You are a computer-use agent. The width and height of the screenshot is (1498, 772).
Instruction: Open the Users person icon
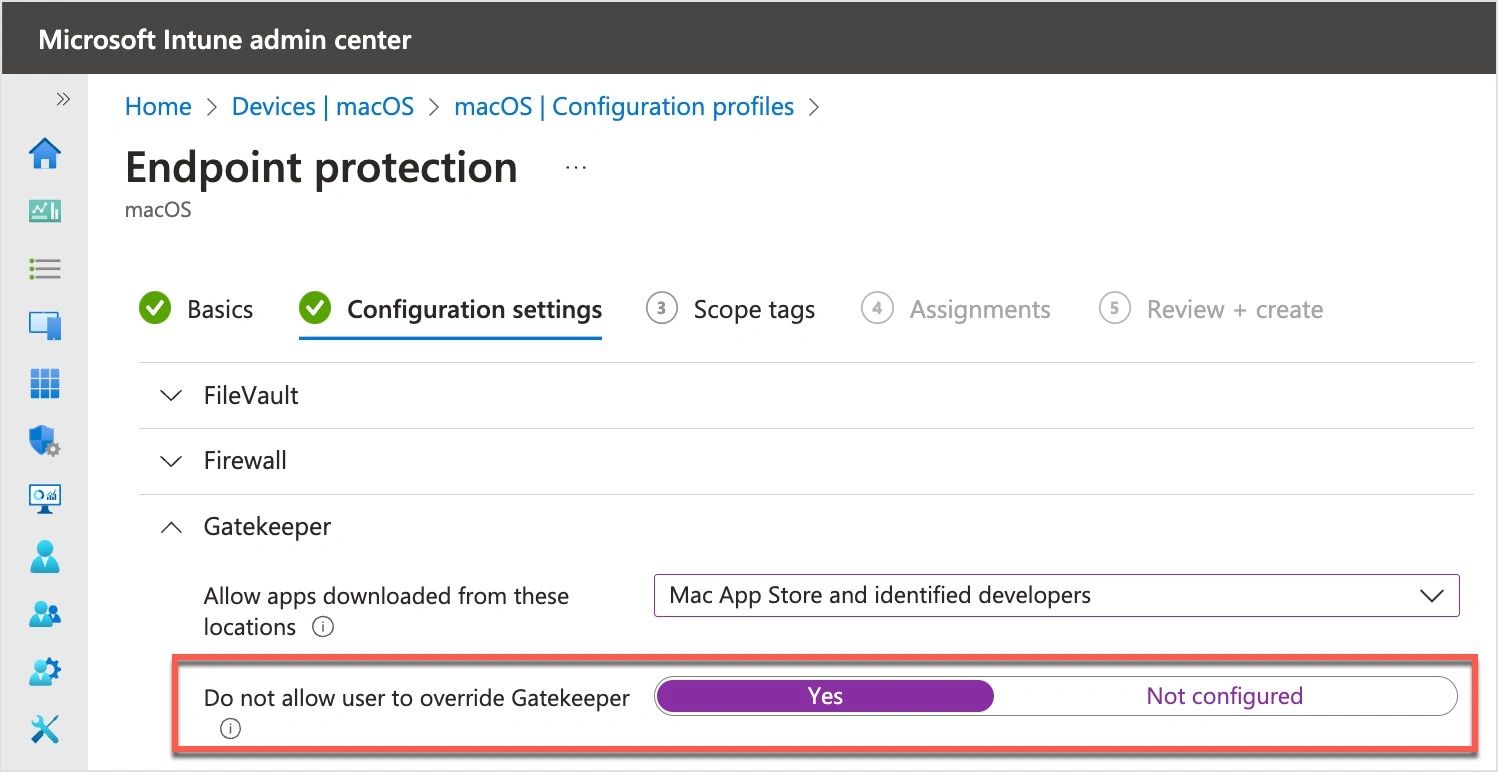tap(45, 556)
